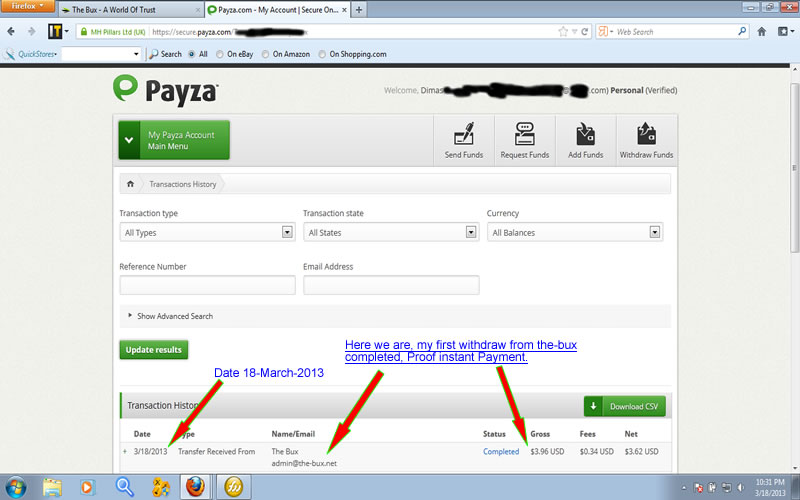Click the Transfer Received From type text
This screenshot has width=800, height=500.
pyautogui.click(x=216, y=452)
